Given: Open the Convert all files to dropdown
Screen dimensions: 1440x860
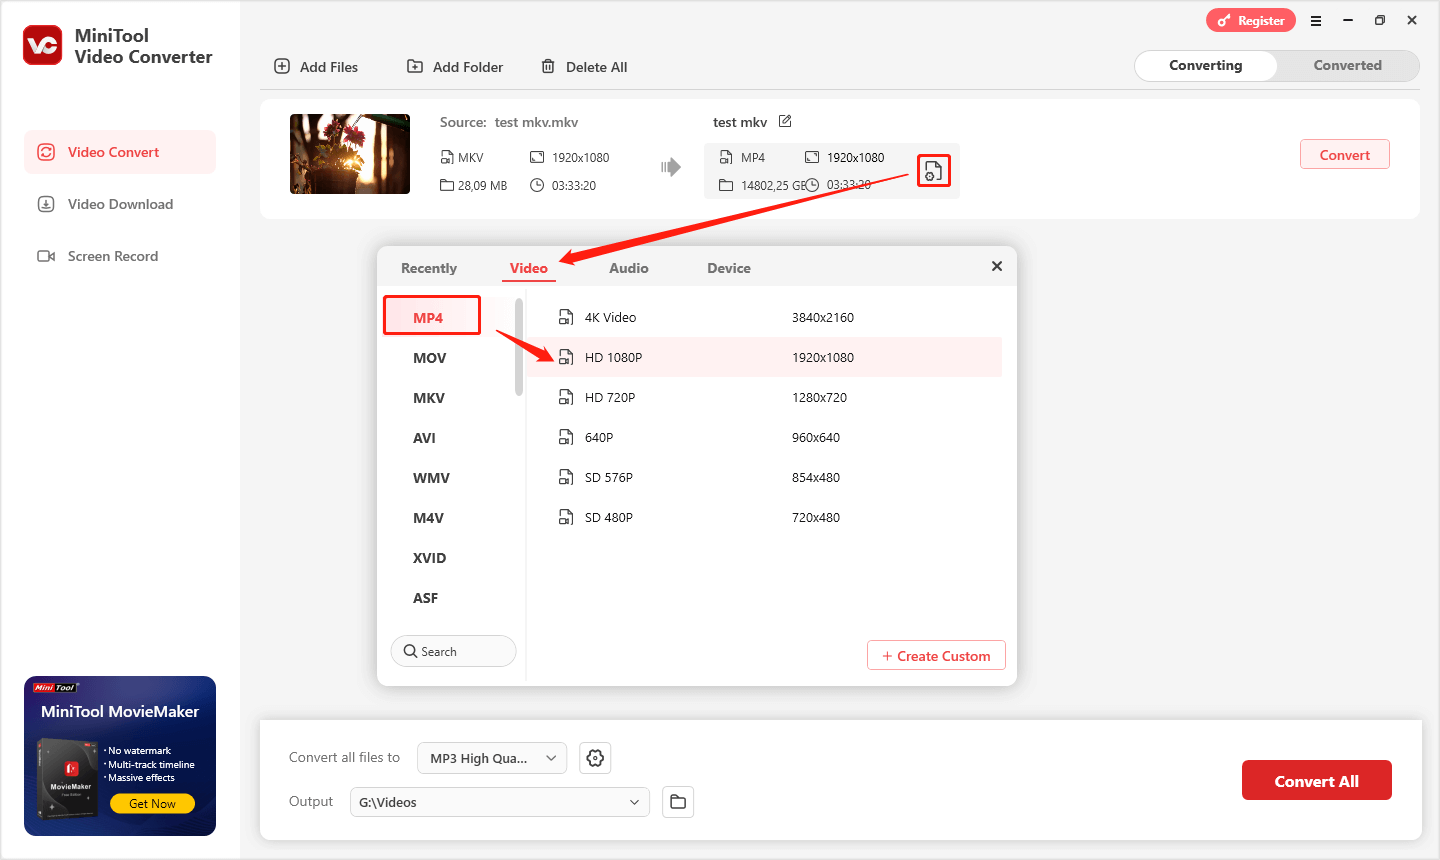Looking at the screenshot, I should click(492, 758).
